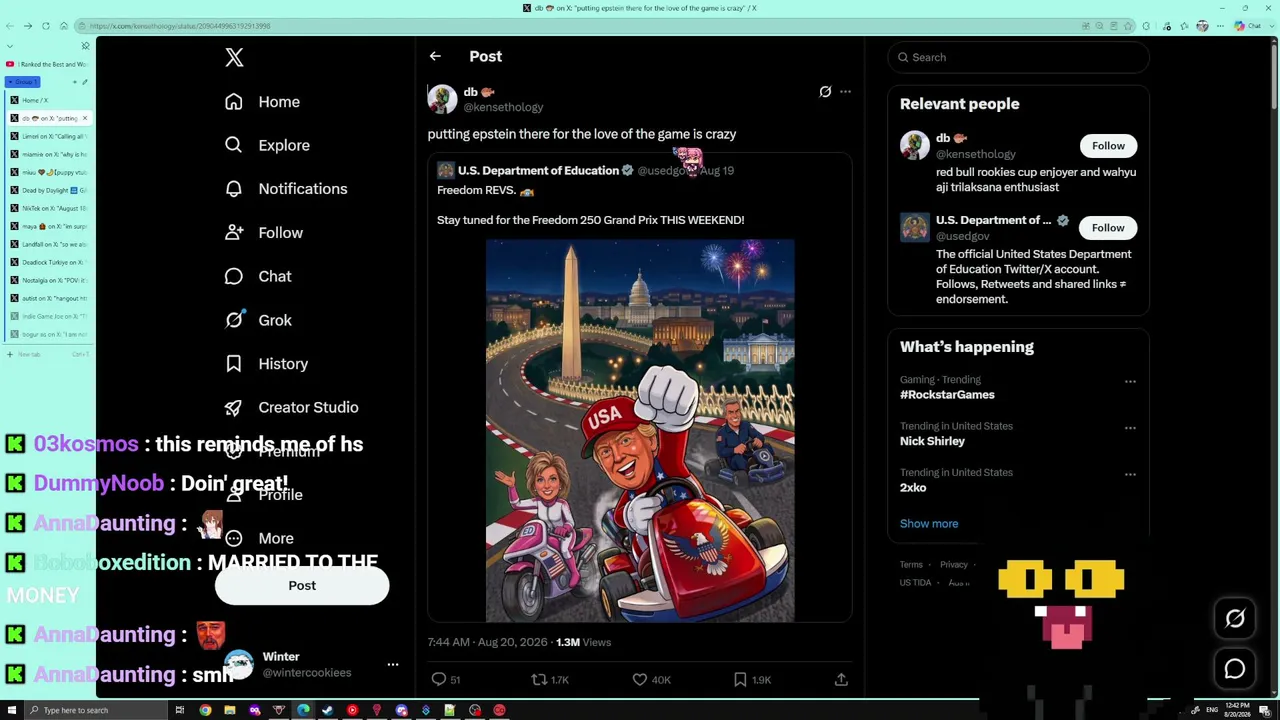The width and height of the screenshot is (1280, 720).
Task: Click the share icon on the post
Action: [841, 680]
